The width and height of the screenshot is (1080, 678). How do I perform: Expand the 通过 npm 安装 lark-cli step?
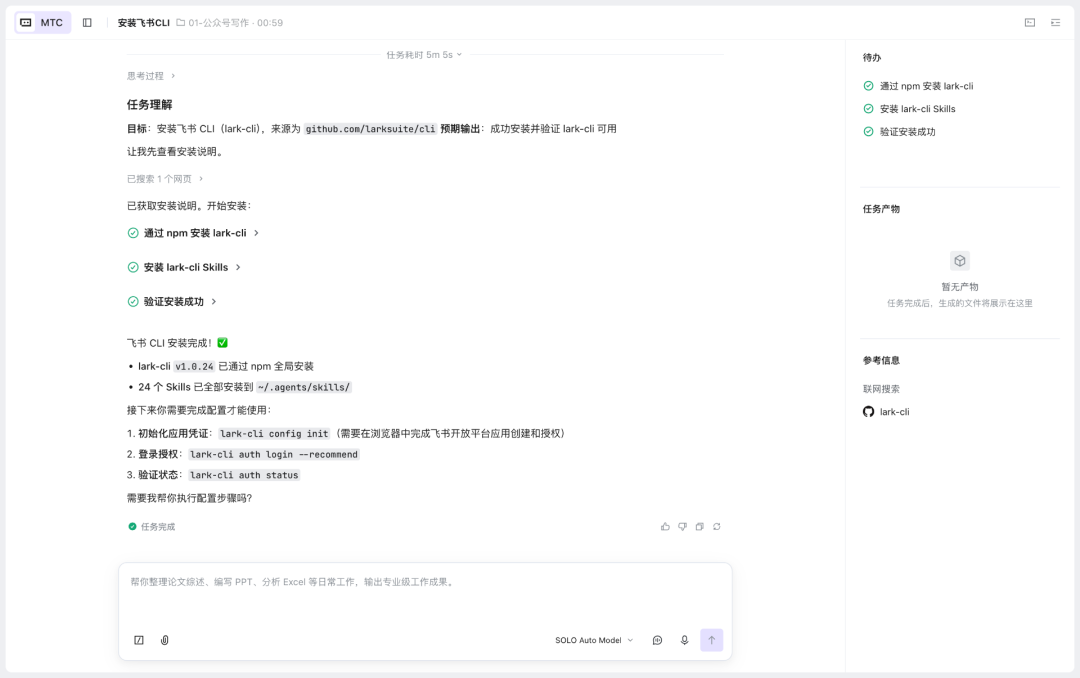[x=194, y=233]
